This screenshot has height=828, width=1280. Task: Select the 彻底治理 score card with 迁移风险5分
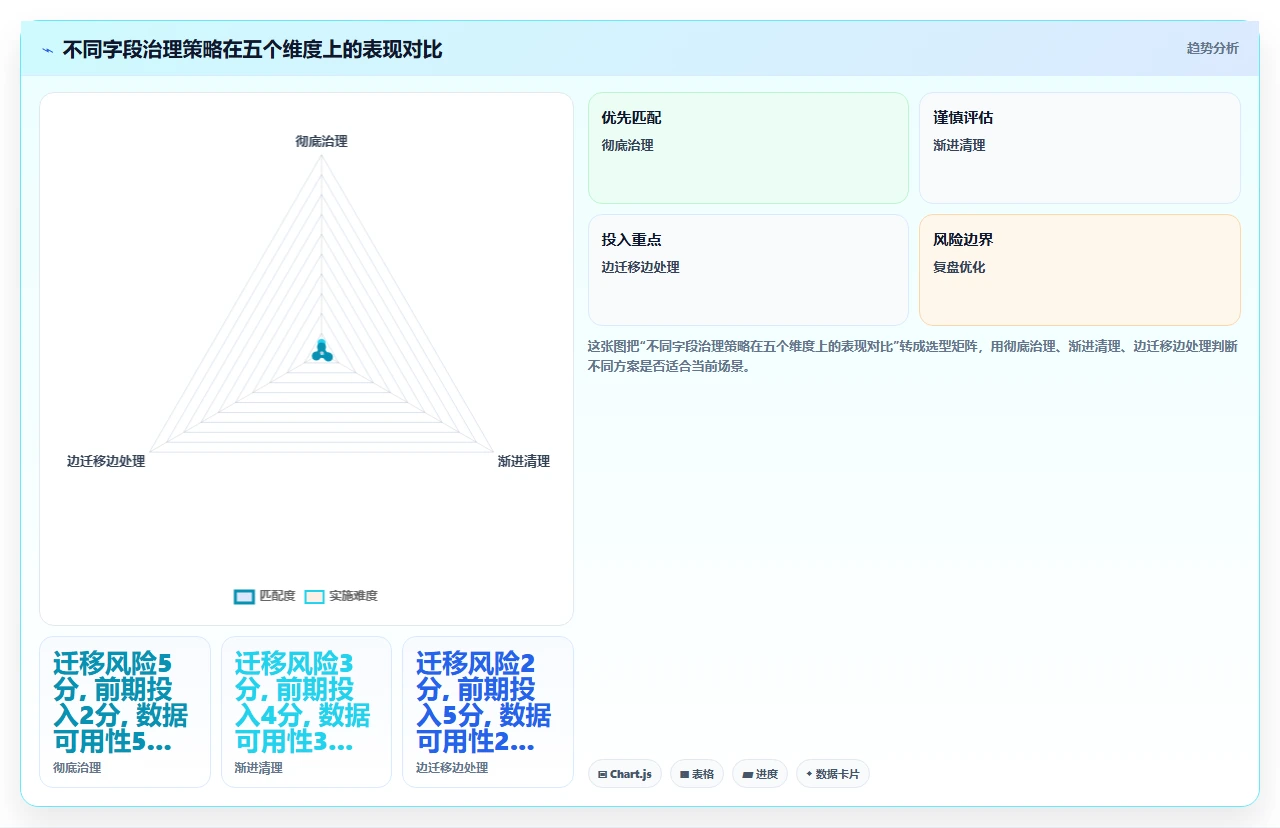[125, 712]
